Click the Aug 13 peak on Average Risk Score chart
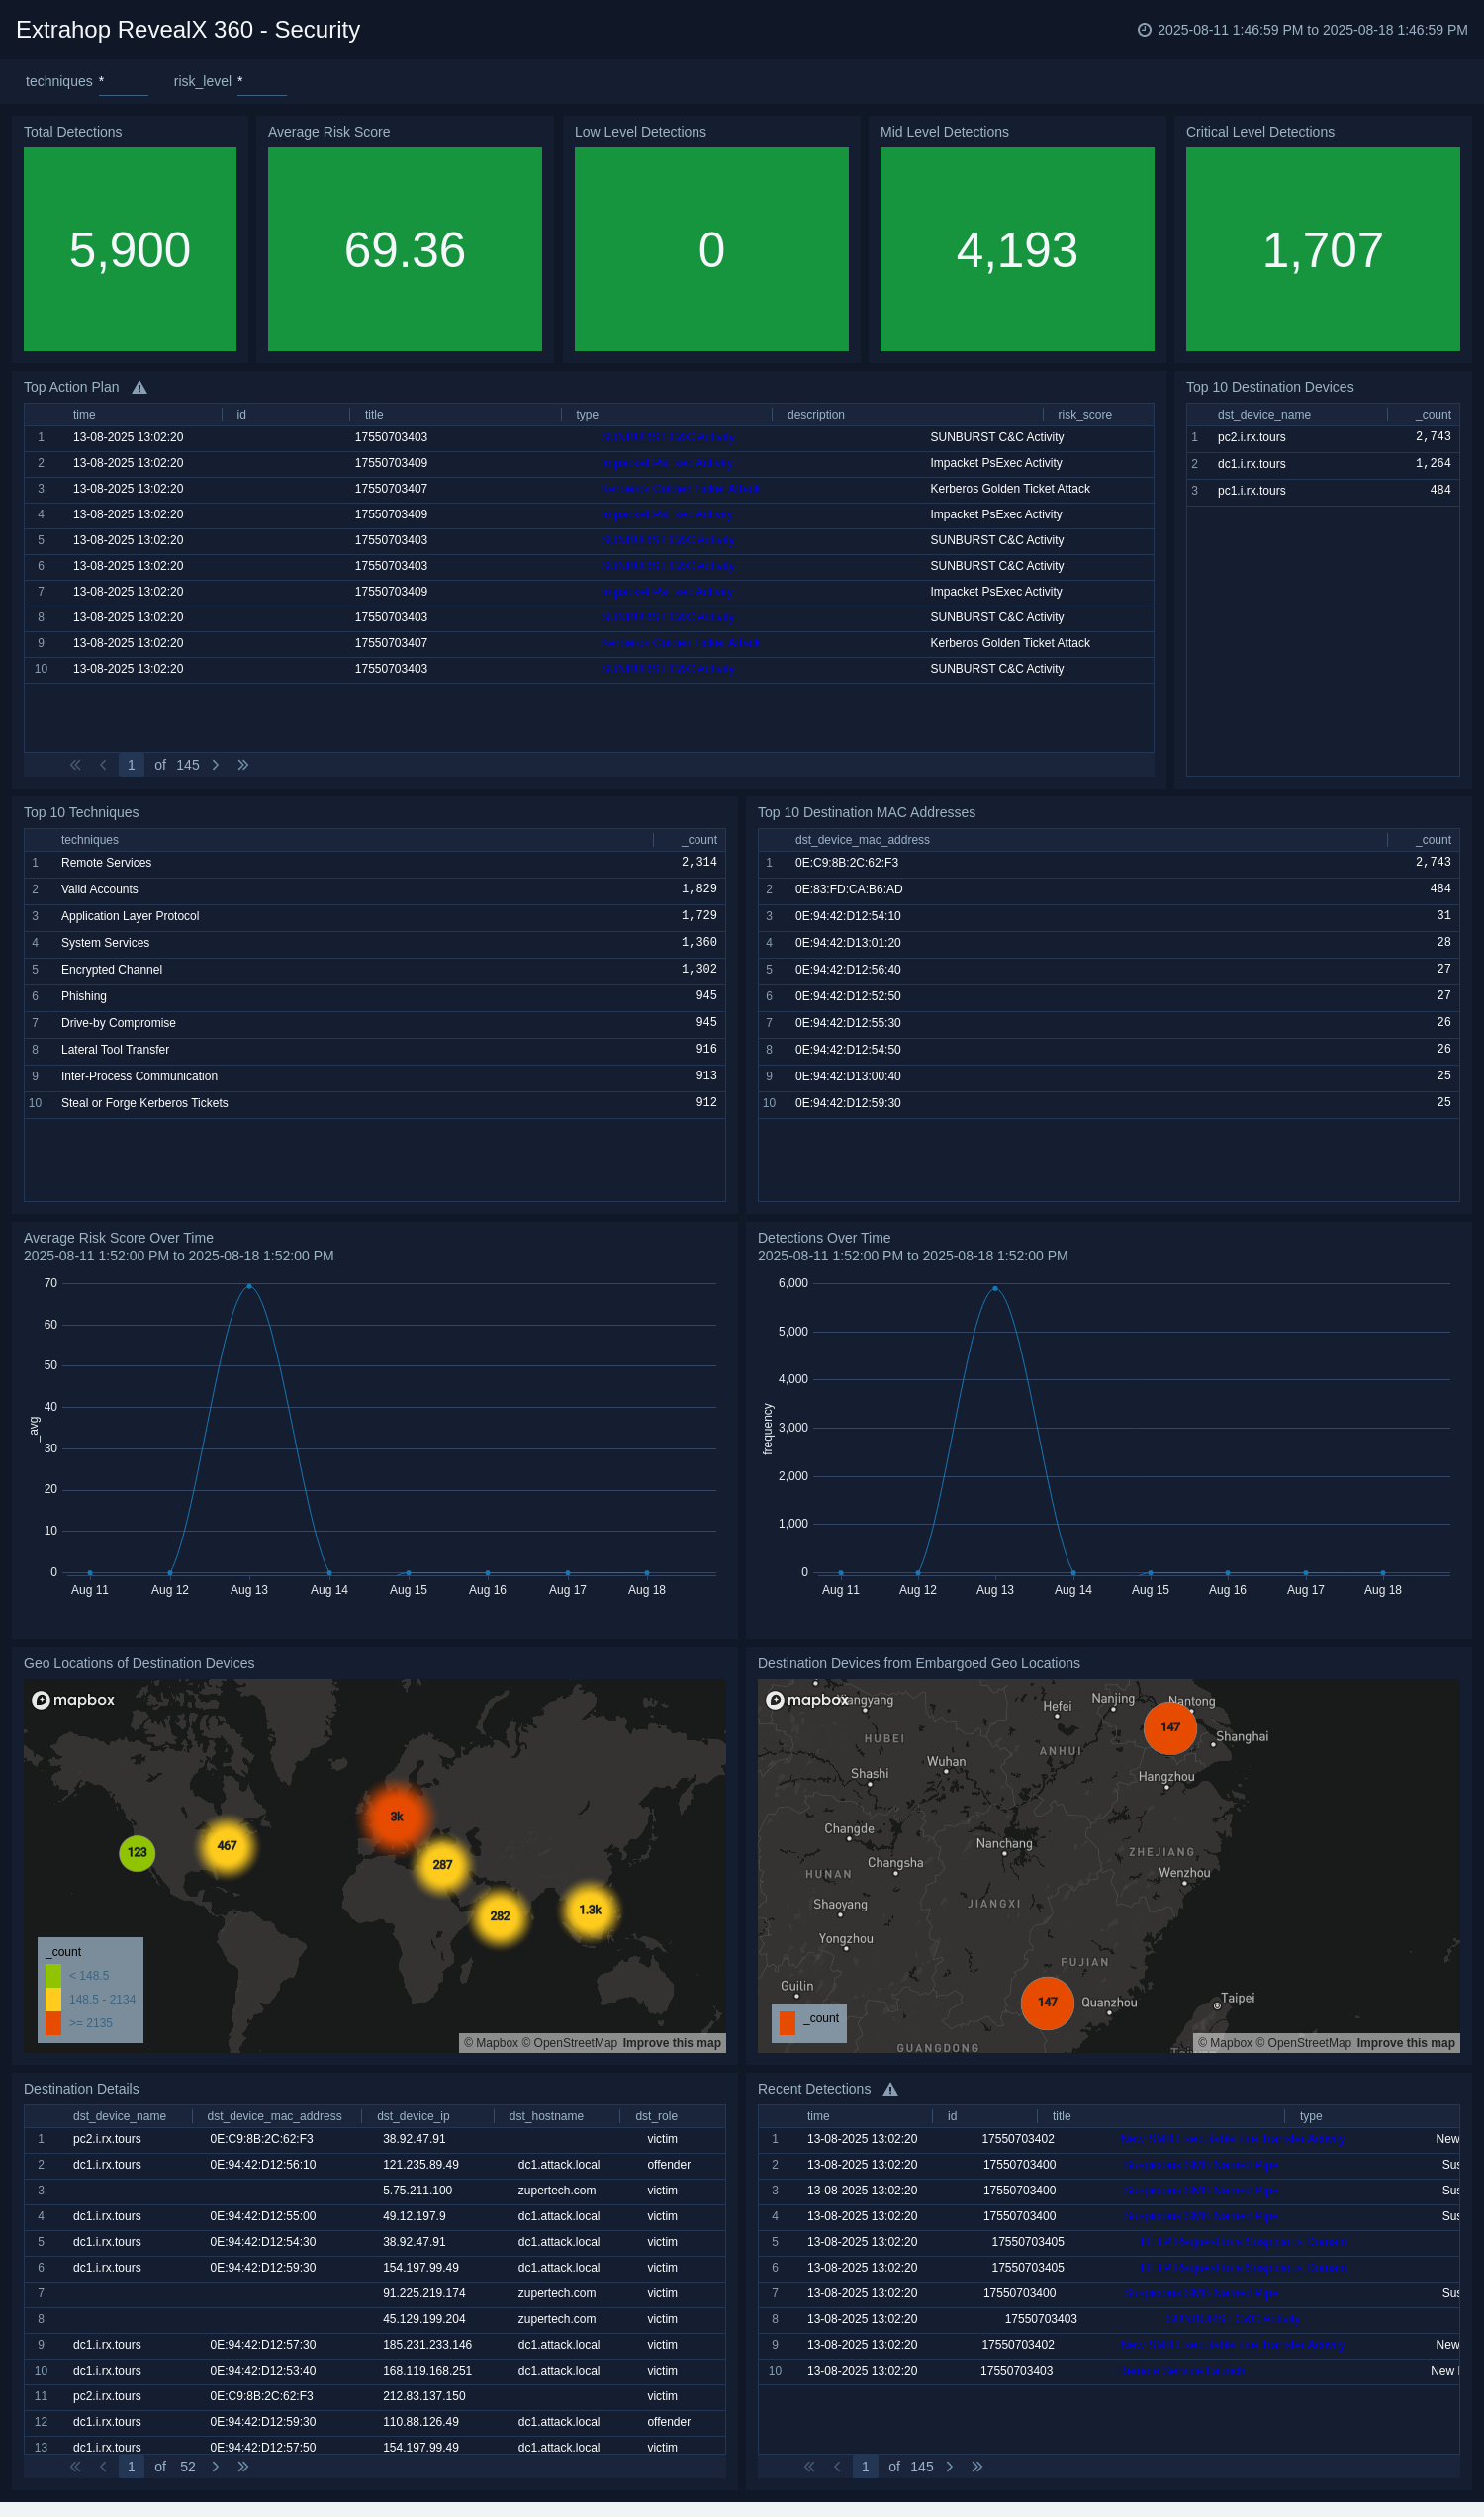1484x2517 pixels. pos(249,1286)
